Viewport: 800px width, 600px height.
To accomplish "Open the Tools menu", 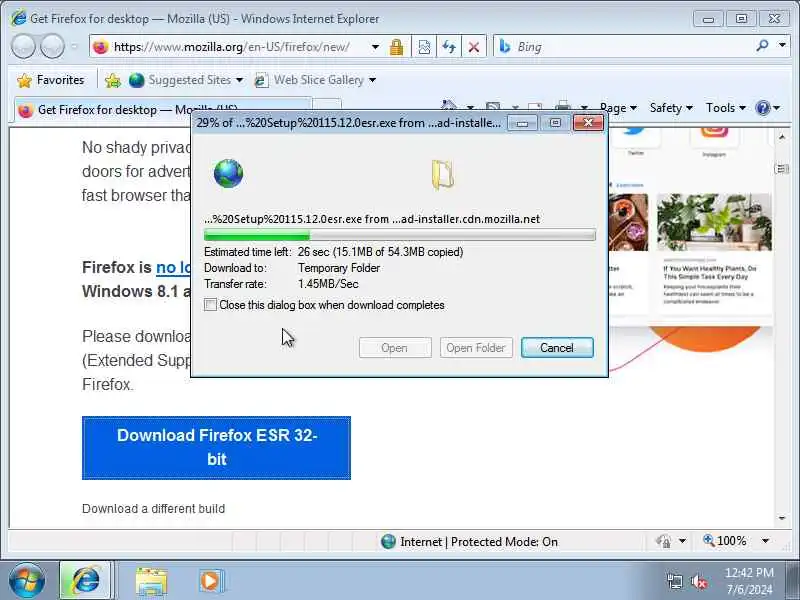I will (x=726, y=108).
